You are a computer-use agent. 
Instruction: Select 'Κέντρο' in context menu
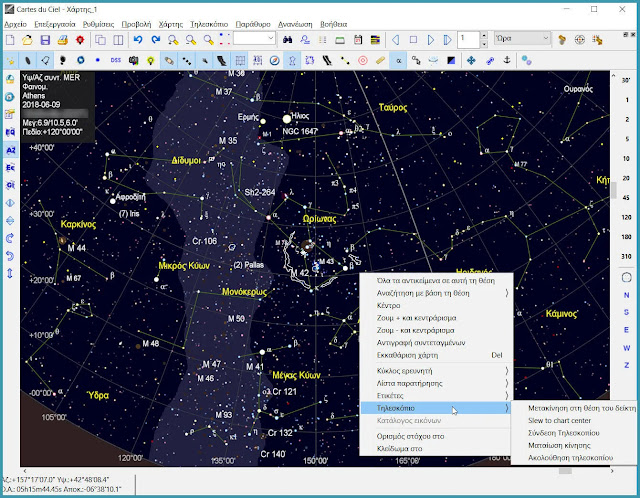(436, 305)
